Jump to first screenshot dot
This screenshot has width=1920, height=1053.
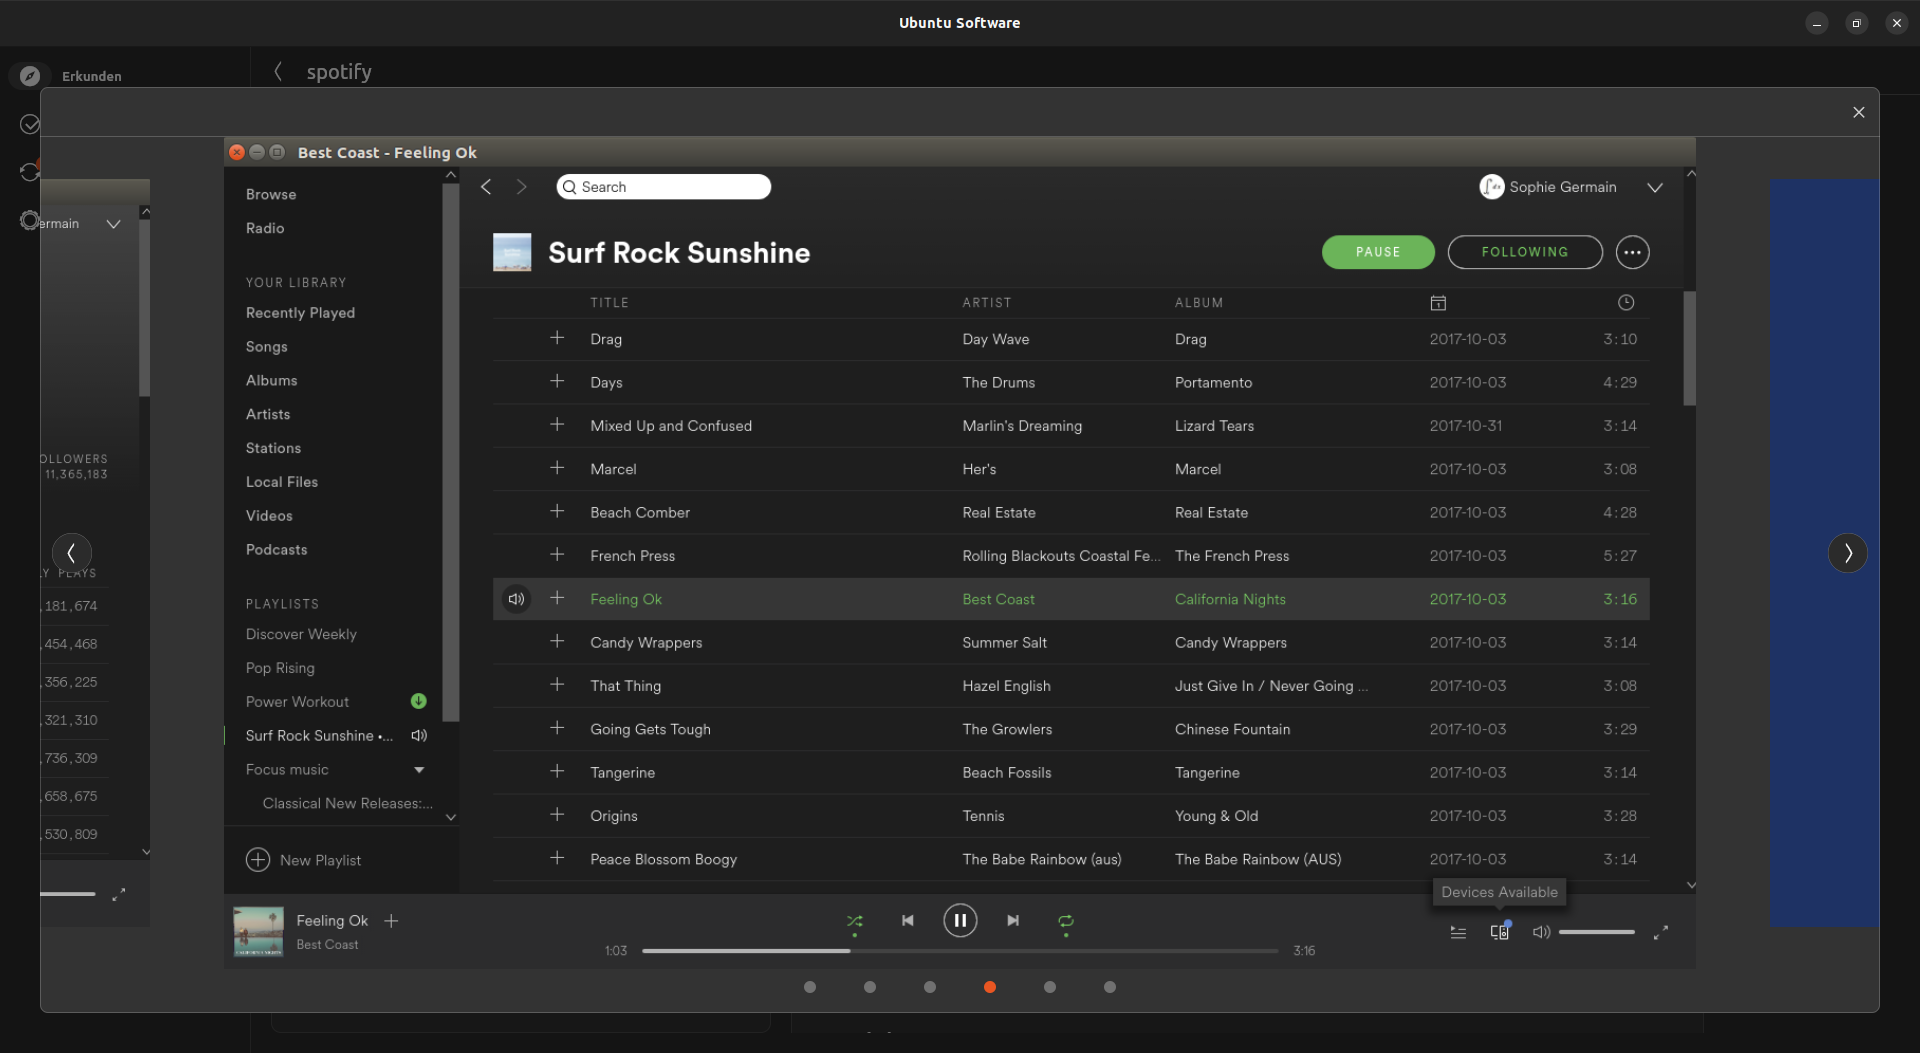pos(810,987)
